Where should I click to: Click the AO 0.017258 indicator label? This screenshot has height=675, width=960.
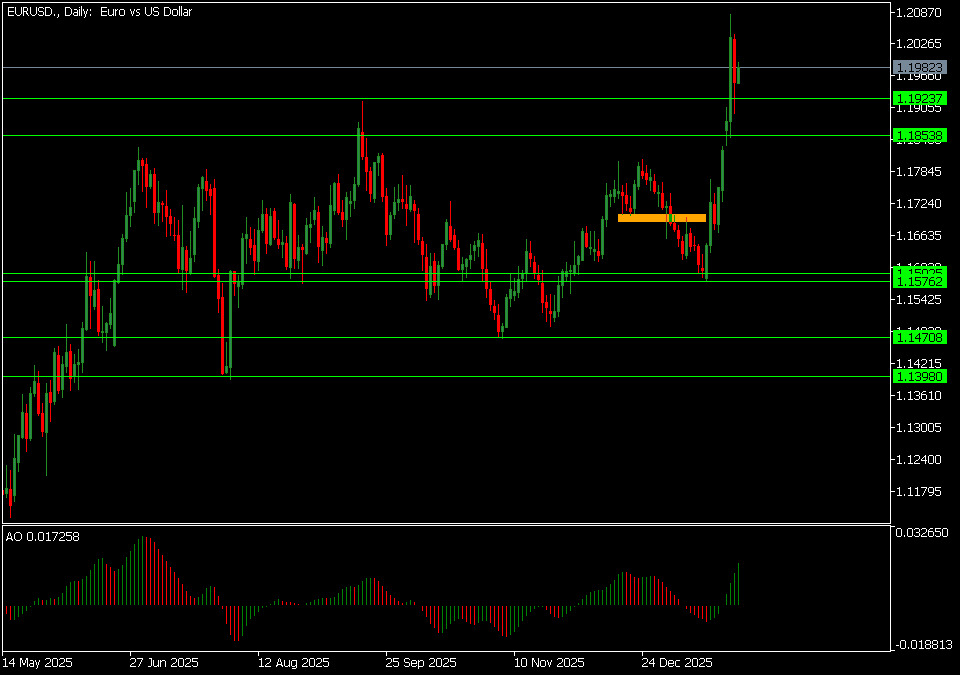[42, 537]
